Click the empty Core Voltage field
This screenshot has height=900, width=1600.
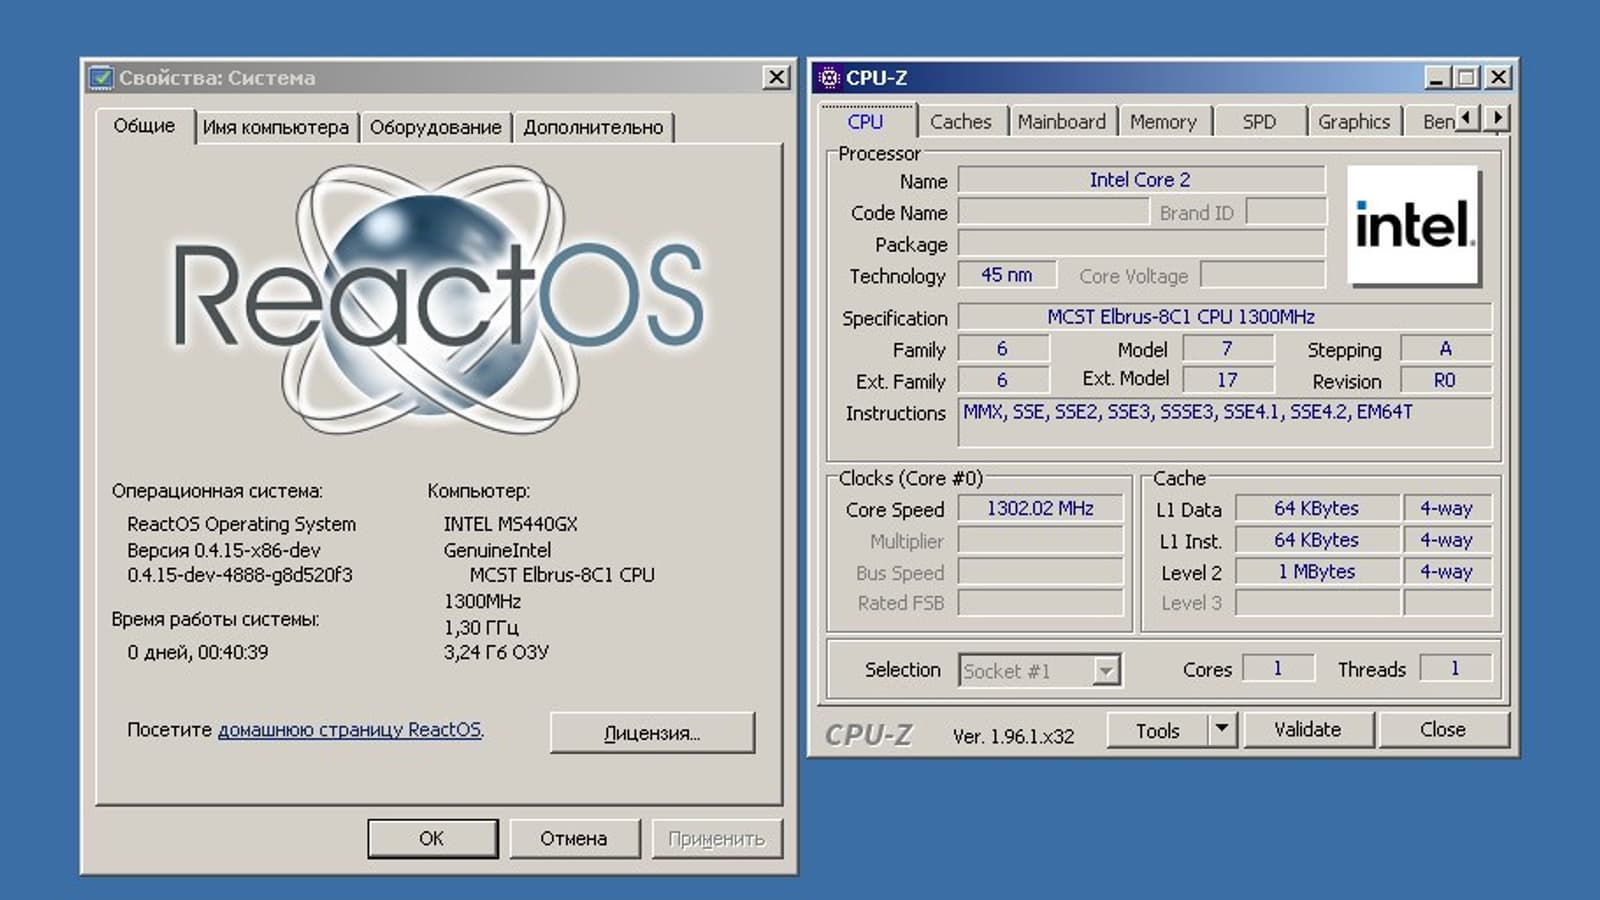pos(1262,275)
